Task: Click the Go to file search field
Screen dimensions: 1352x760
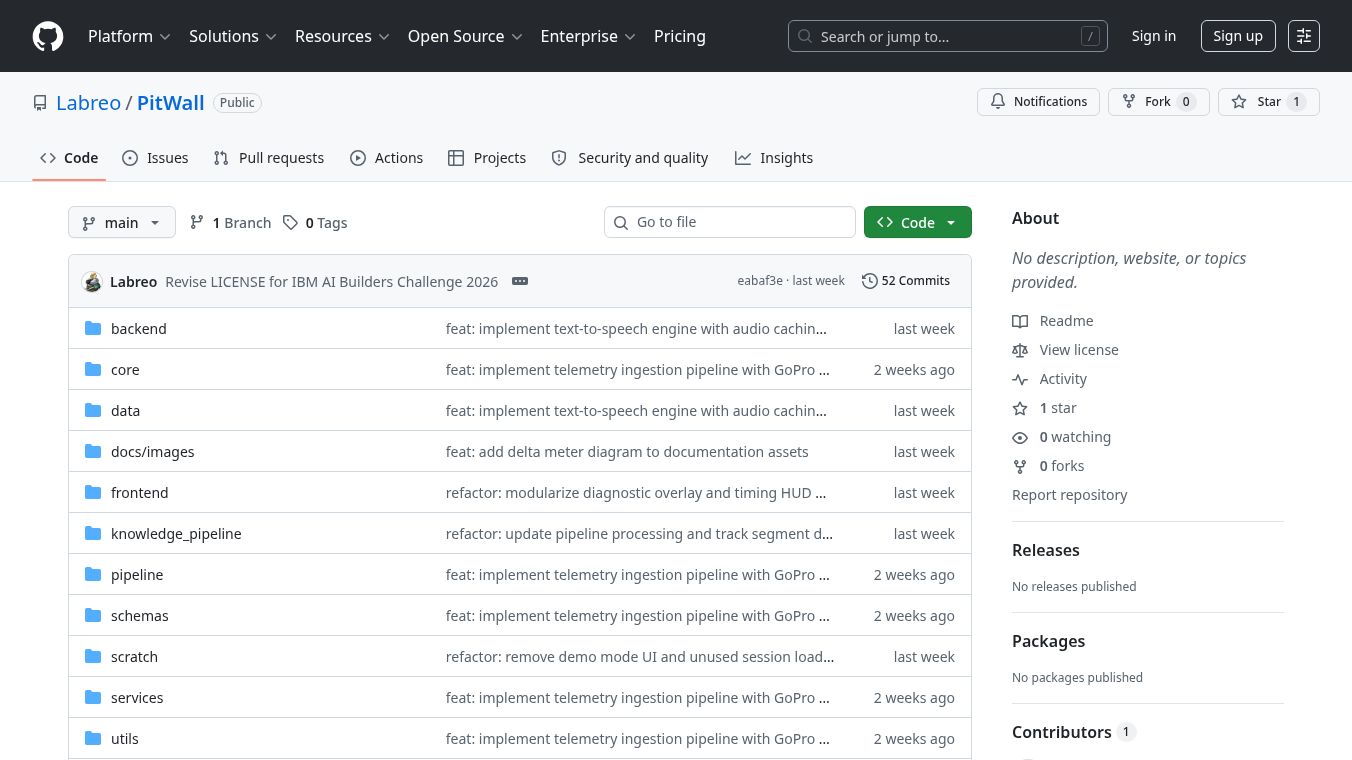Action: coord(730,222)
